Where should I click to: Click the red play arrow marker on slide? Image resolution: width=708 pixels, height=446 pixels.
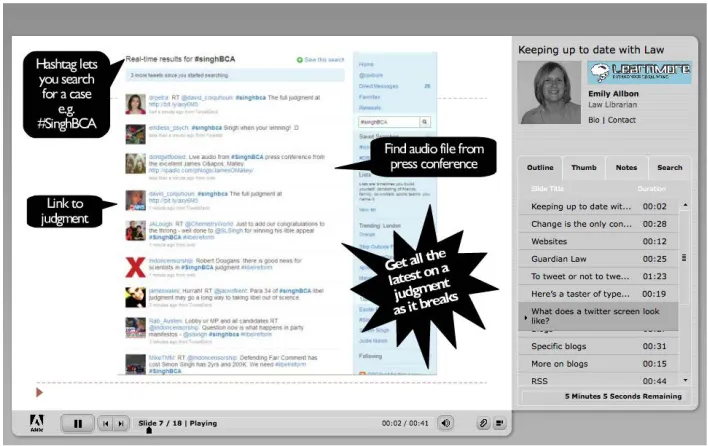tap(39, 392)
